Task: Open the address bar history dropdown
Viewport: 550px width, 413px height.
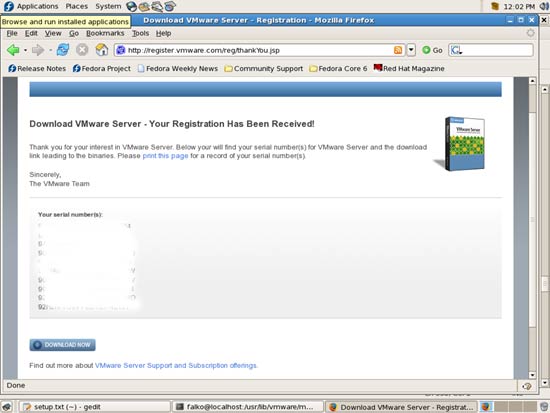Action: (411, 50)
